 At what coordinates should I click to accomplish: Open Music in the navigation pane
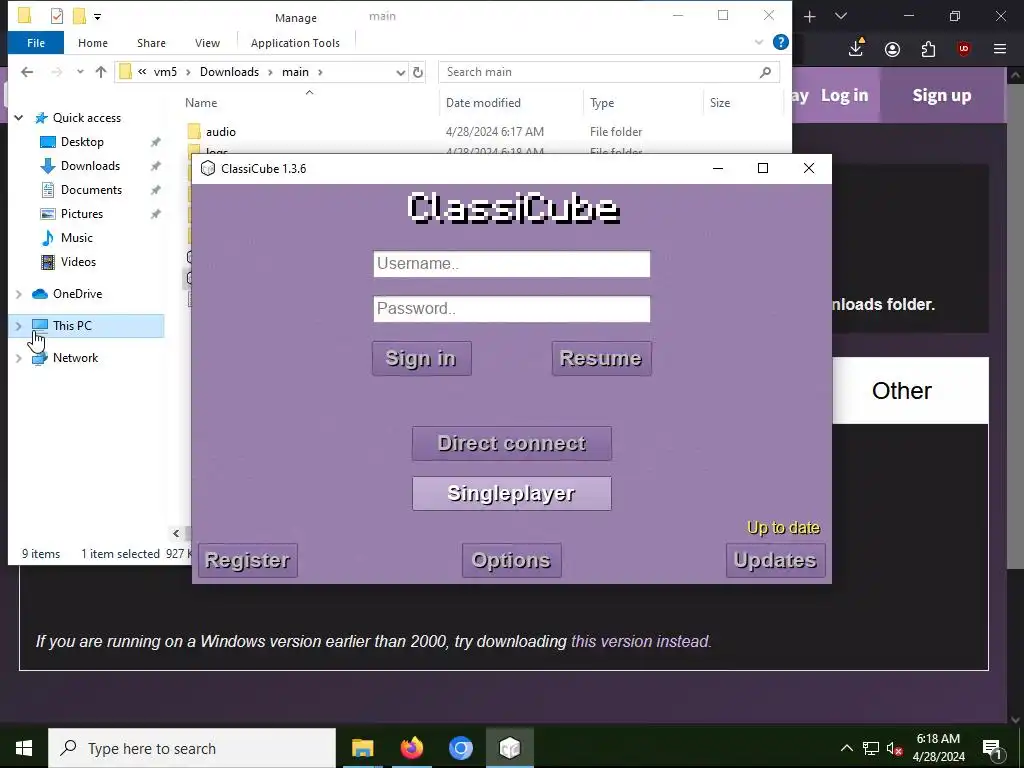(76, 238)
